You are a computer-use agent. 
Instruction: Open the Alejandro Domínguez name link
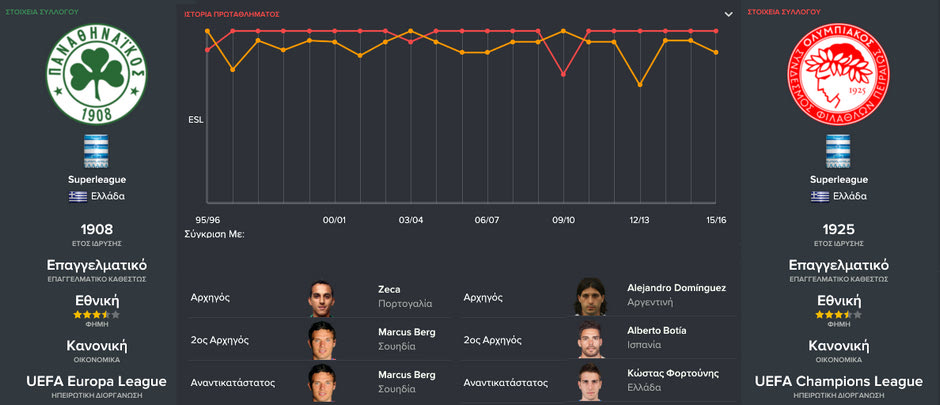[676, 288]
